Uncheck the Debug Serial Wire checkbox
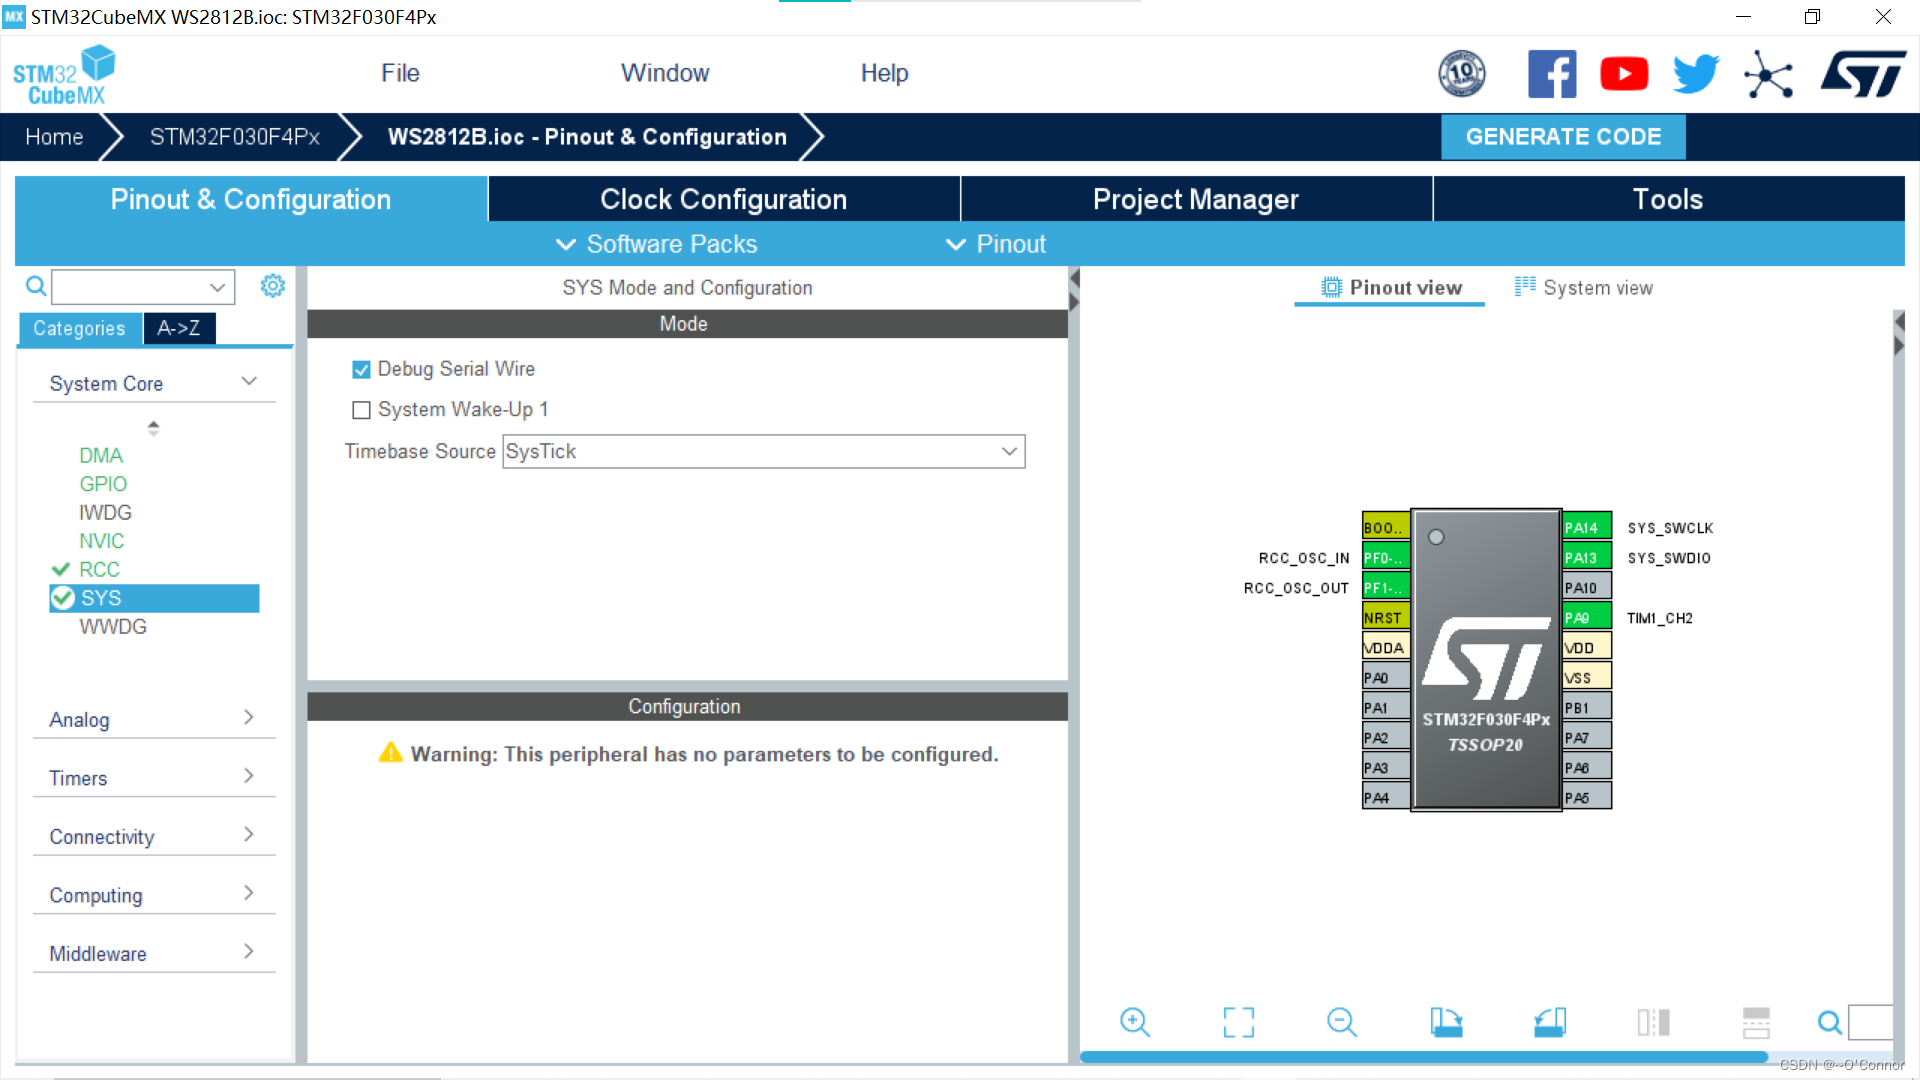The height and width of the screenshot is (1080, 1920). point(361,370)
